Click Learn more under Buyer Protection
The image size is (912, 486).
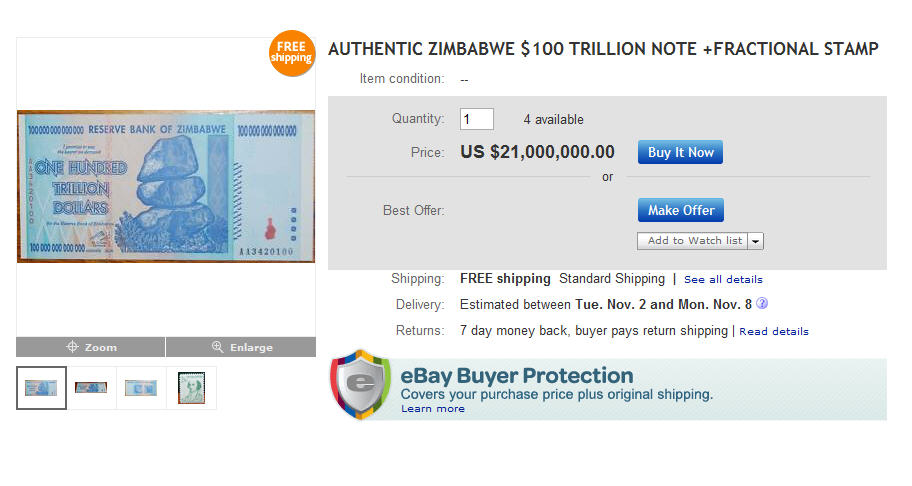[x=433, y=409]
